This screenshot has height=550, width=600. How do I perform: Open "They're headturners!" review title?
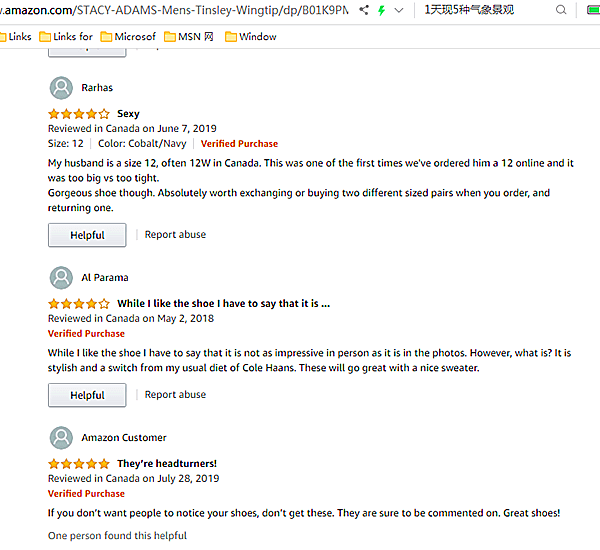point(166,464)
